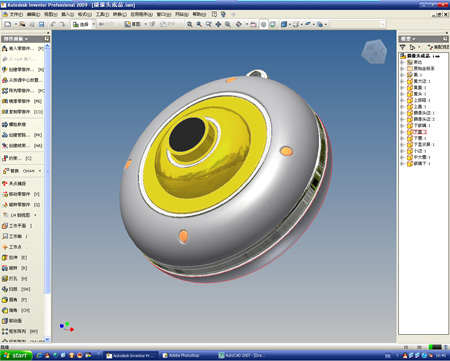
Task: Click the Open file icon in the toolbar
Action: pyautogui.click(x=22, y=24)
